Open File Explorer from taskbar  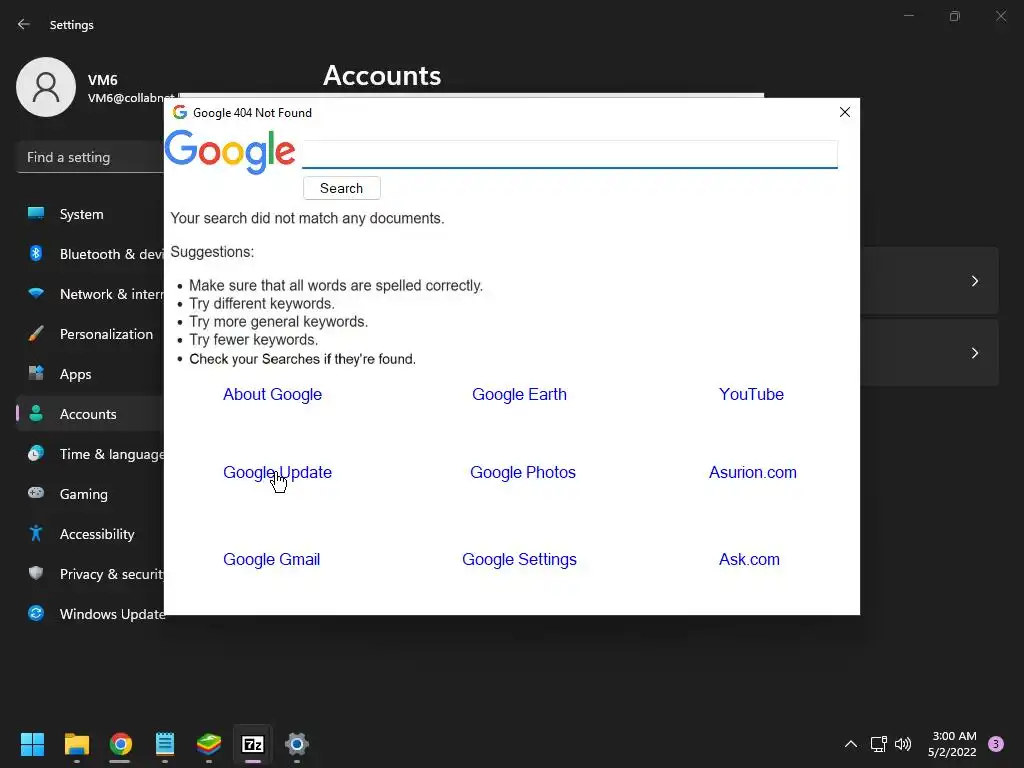76,744
